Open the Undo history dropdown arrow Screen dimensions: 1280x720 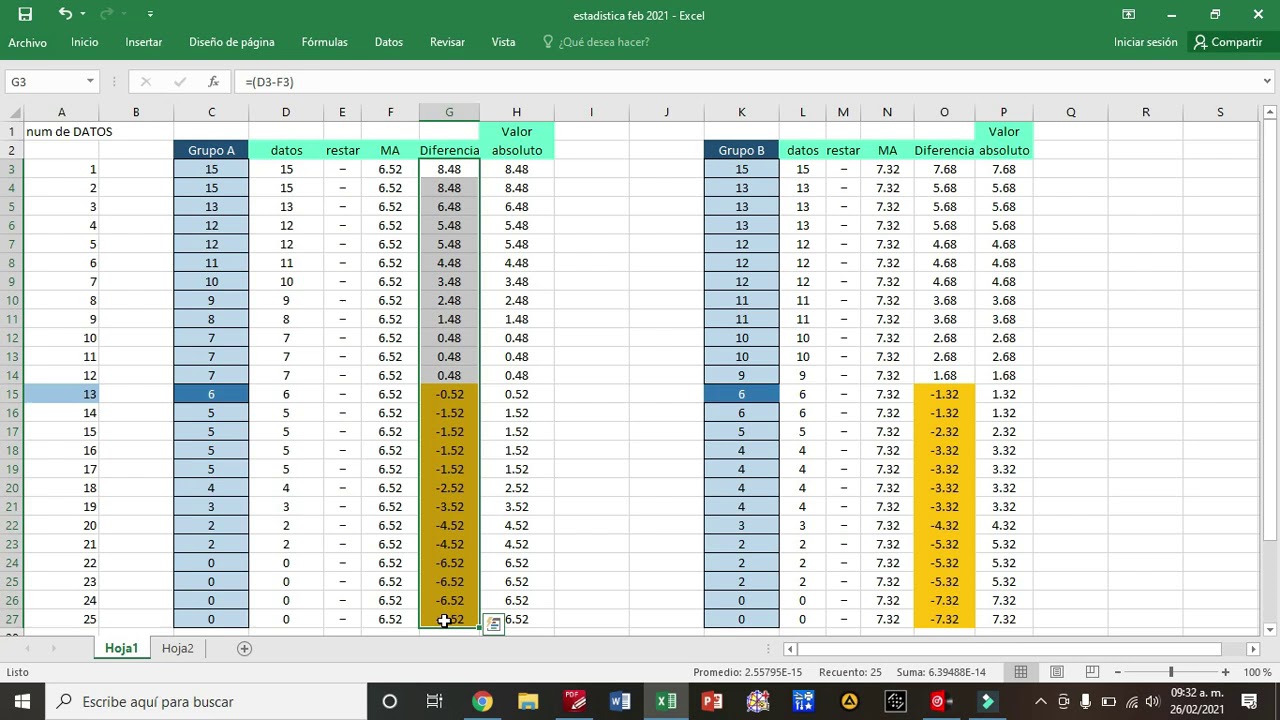tap(83, 14)
